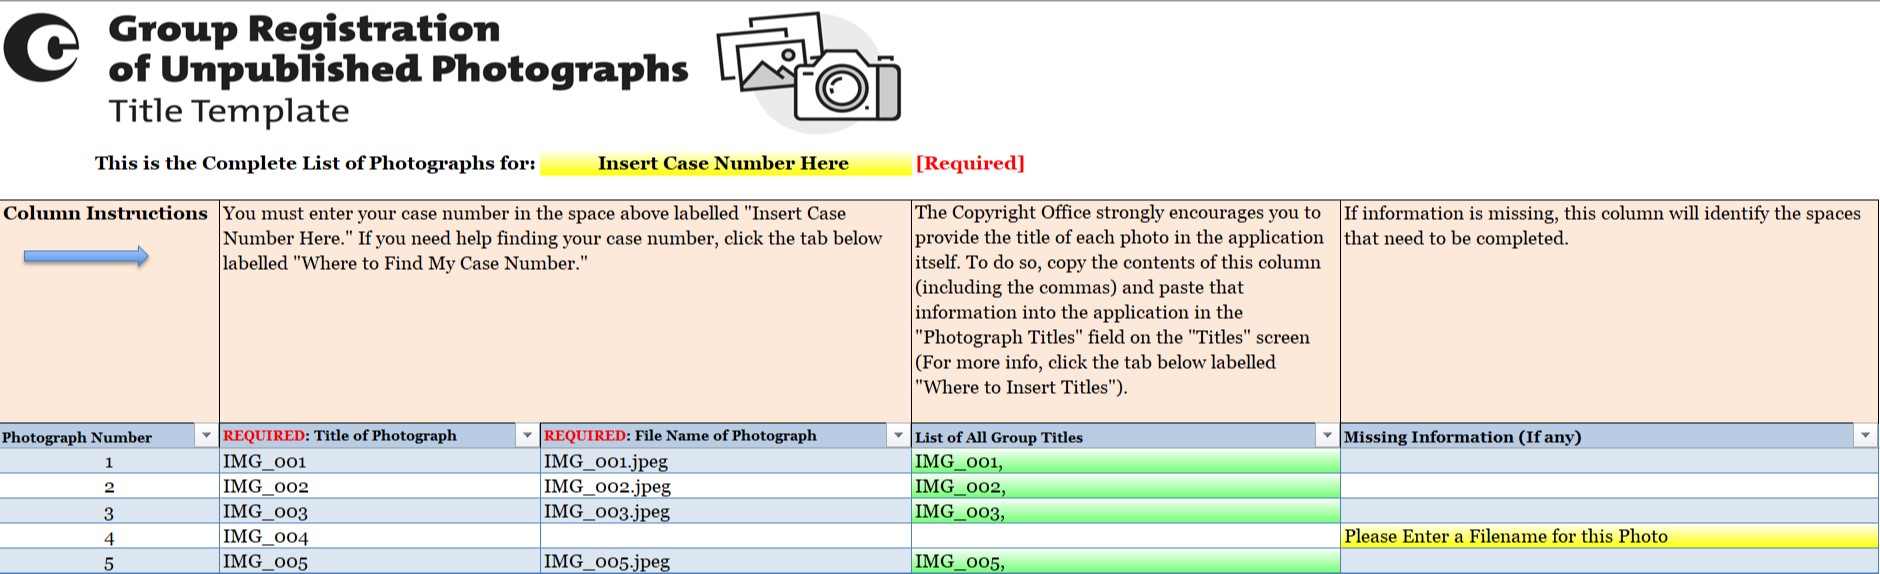This screenshot has height=574, width=1880.
Task: Click Copyright Office title encouragement instructions cell
Action: tap(1126, 311)
